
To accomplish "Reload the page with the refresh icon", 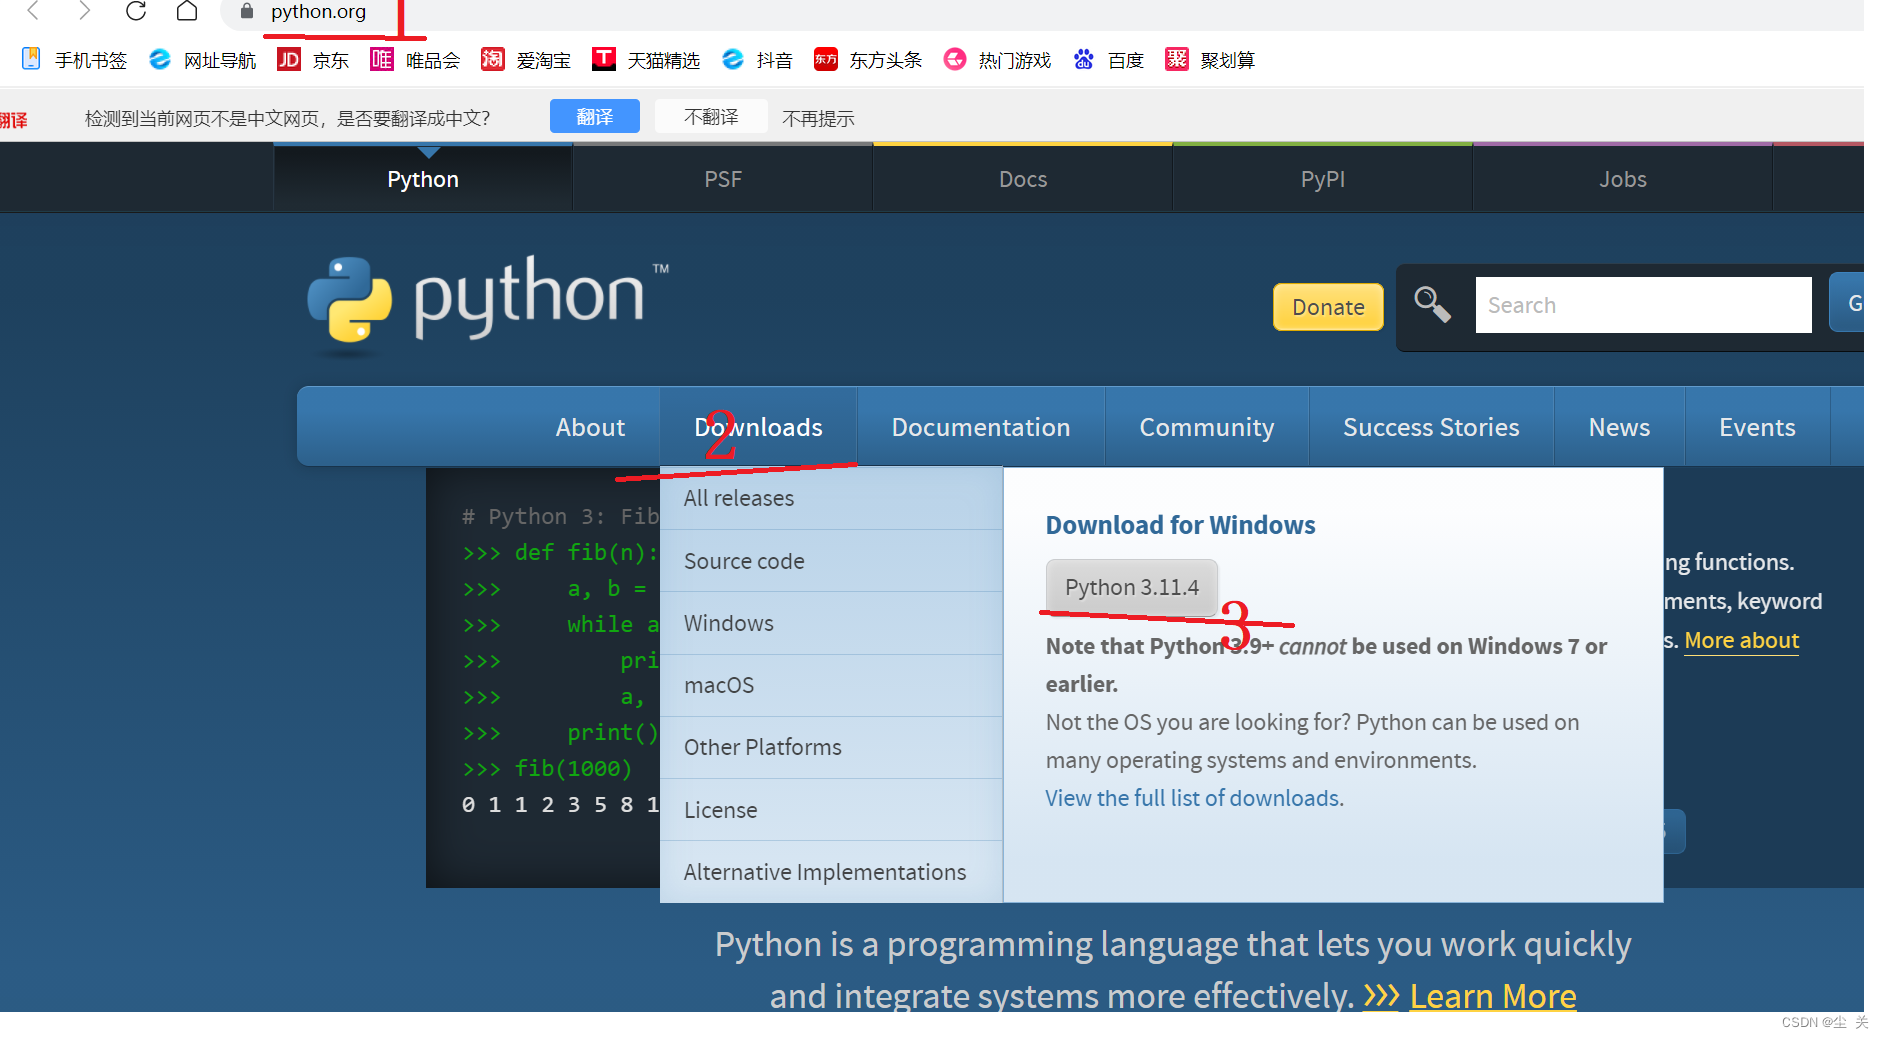I will click(136, 11).
